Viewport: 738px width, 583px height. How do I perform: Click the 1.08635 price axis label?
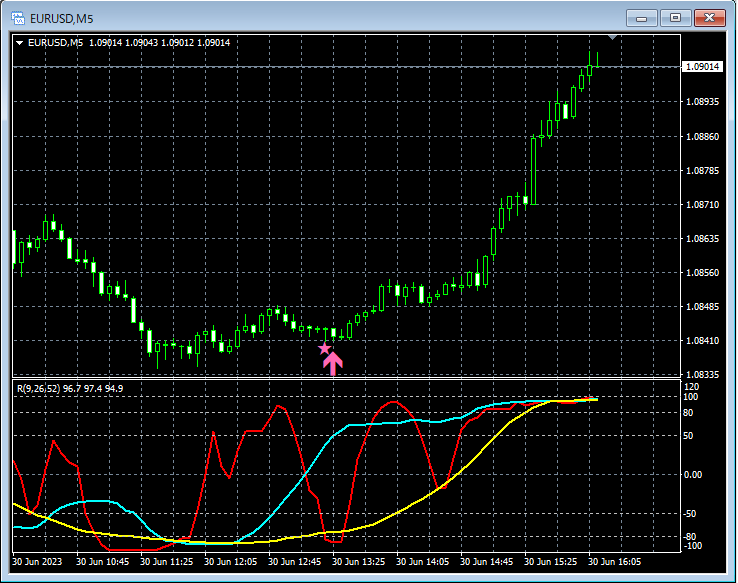click(702, 239)
